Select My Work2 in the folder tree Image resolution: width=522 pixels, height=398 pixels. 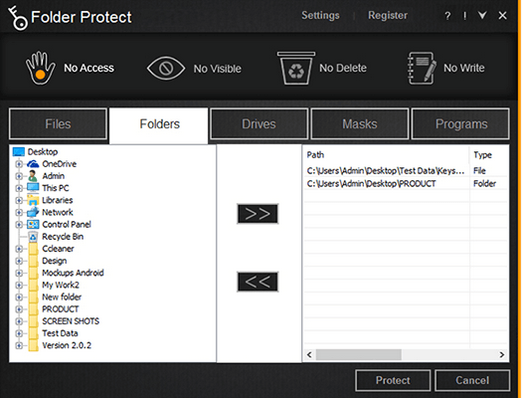(x=60, y=285)
